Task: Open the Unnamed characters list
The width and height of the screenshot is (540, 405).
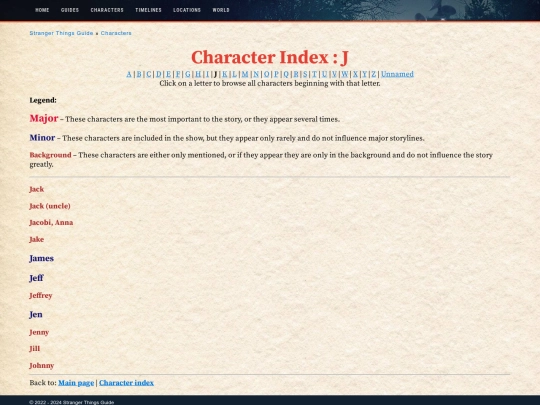Action: pyautogui.click(x=397, y=74)
